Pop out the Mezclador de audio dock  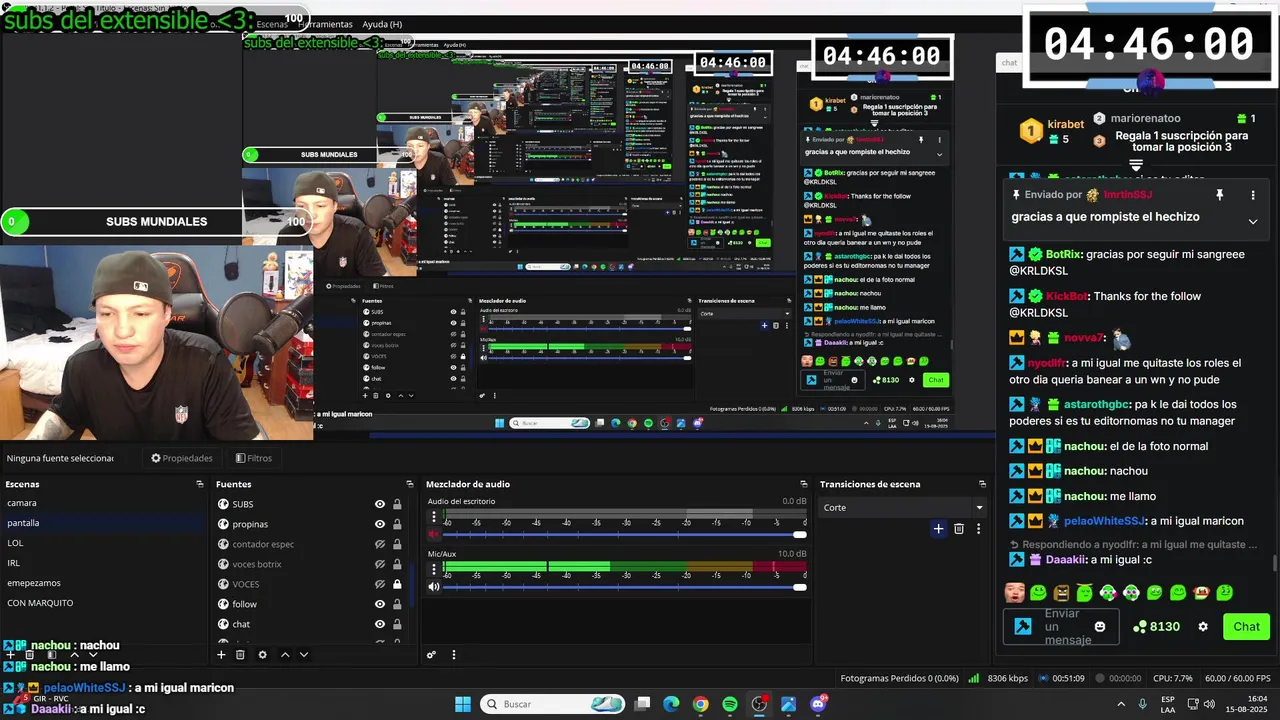coord(802,484)
